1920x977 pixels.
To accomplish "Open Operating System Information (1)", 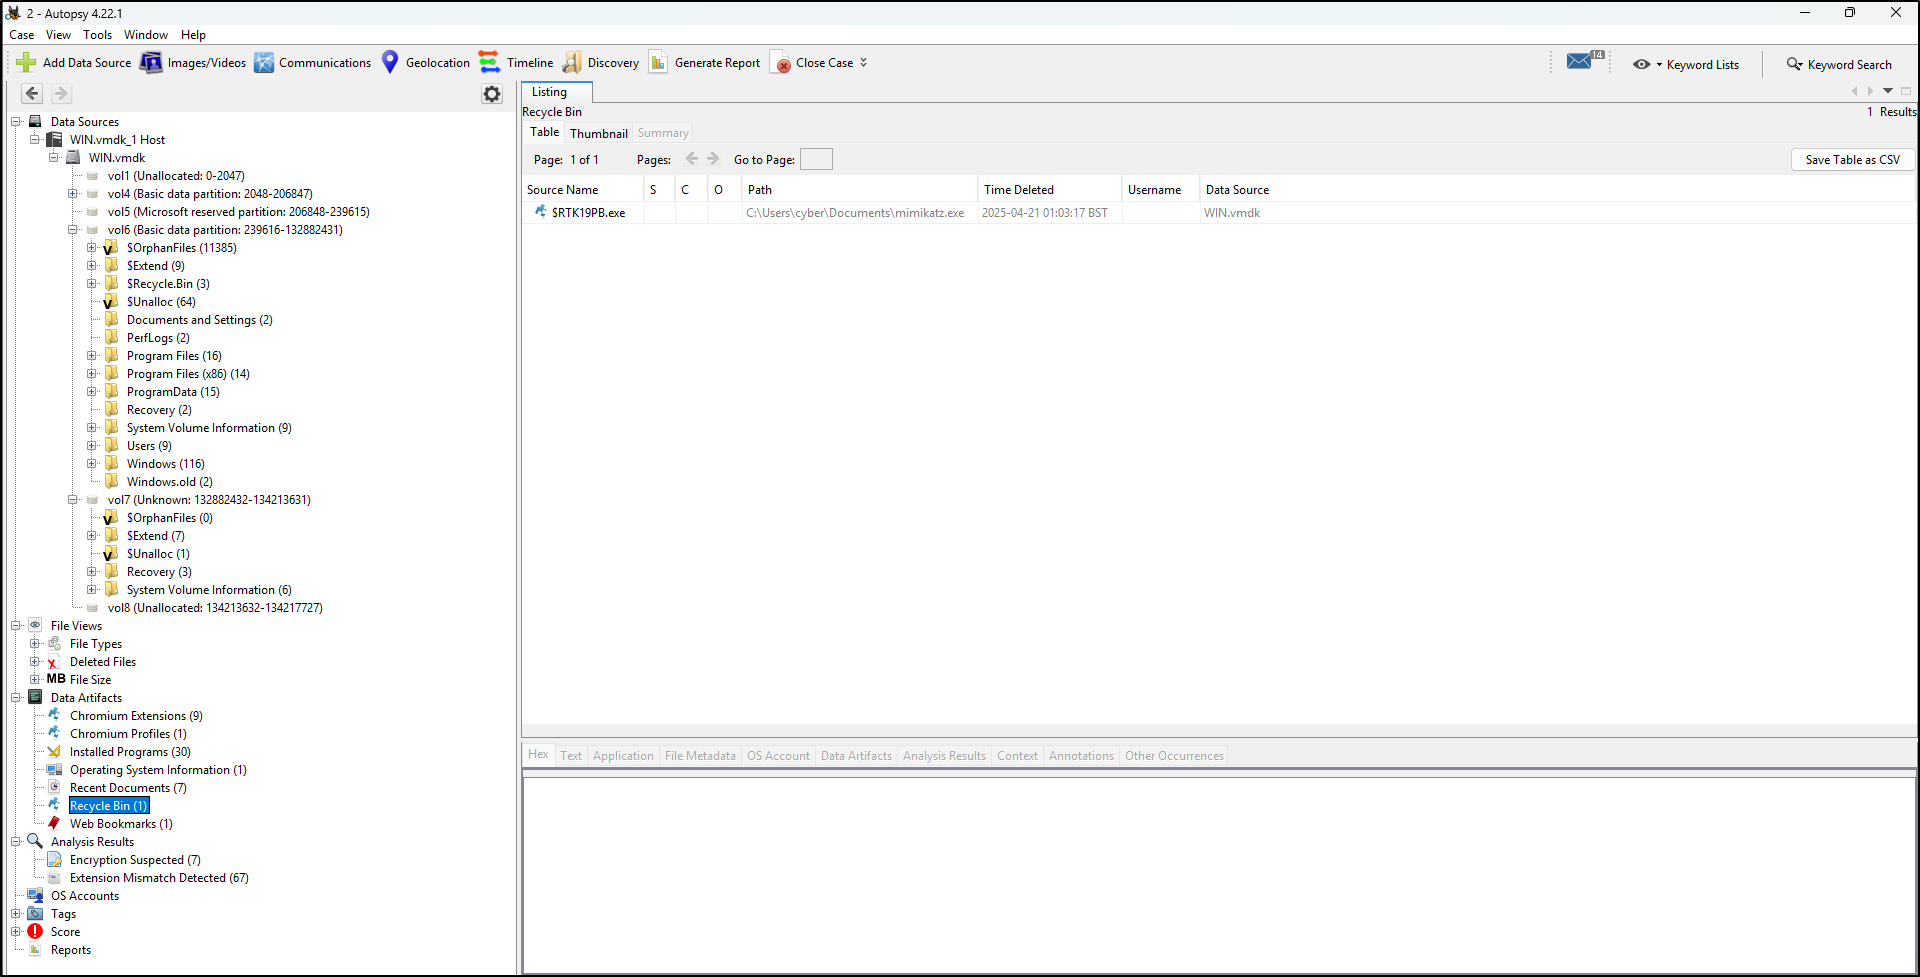I will tap(158, 770).
